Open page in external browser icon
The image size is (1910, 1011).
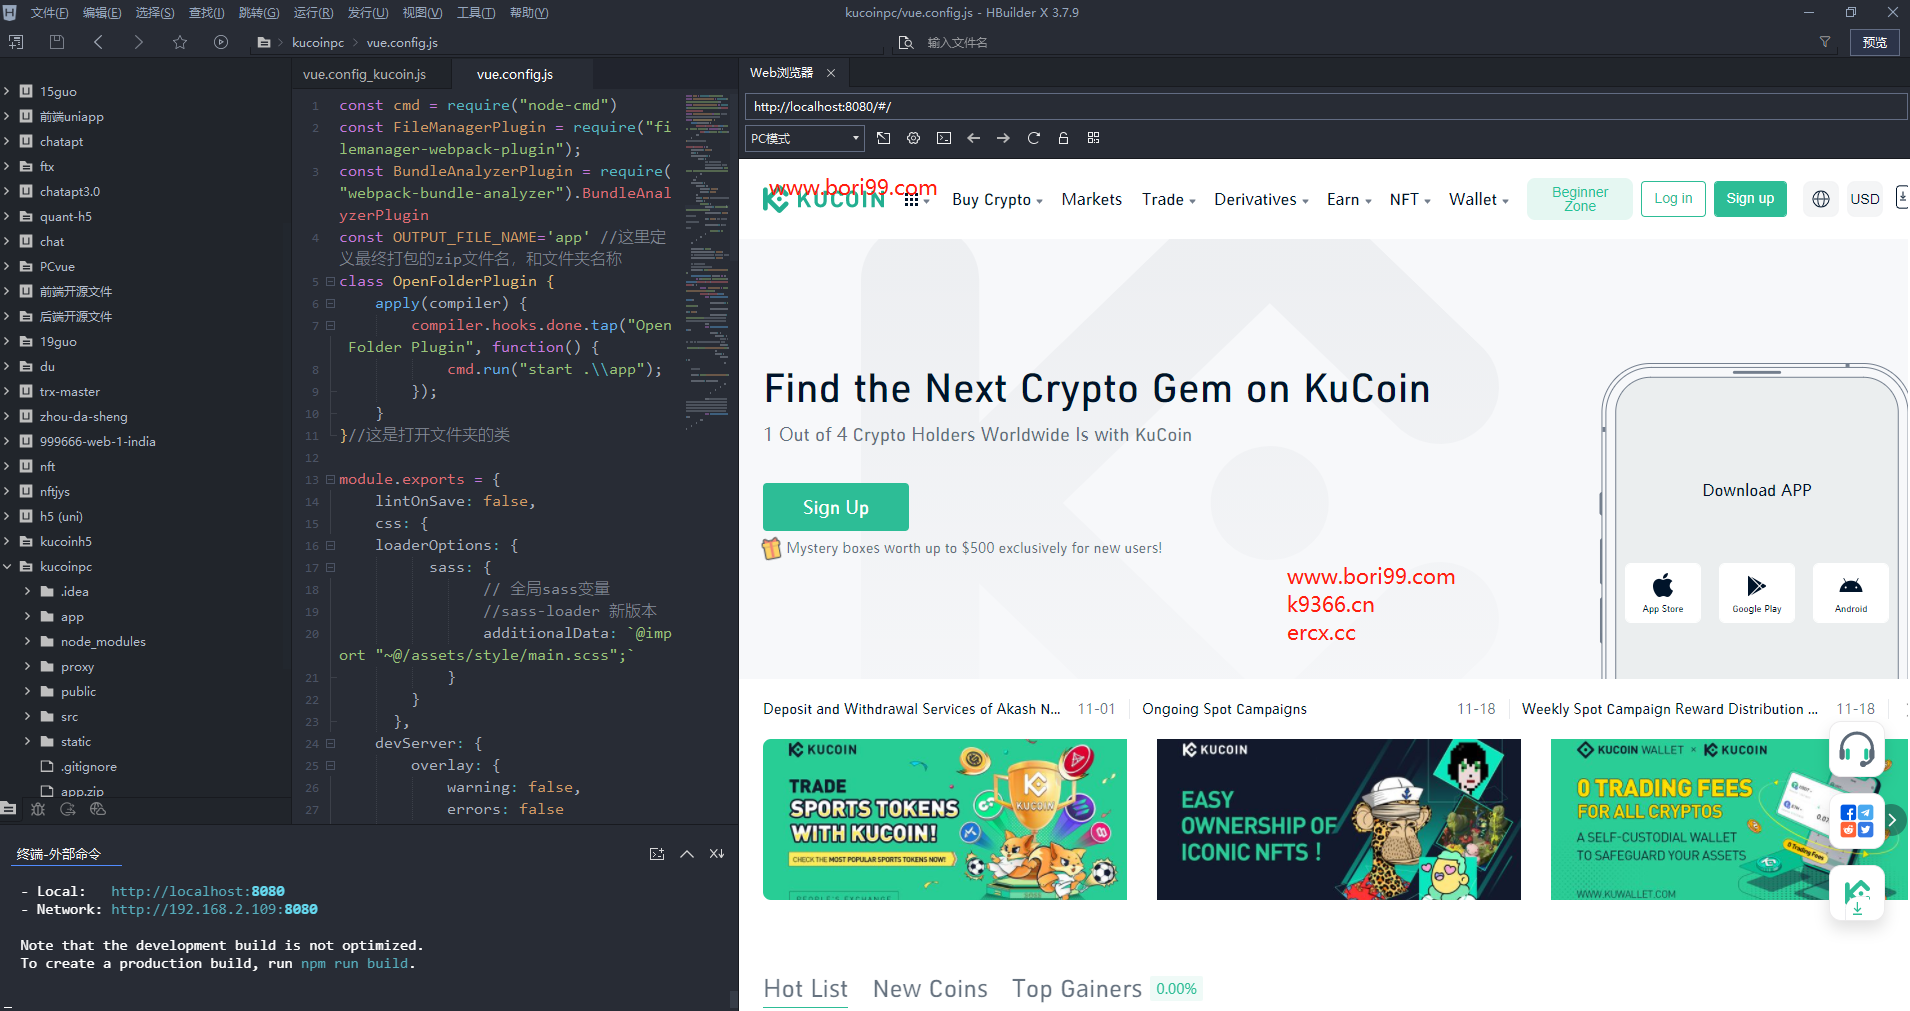(x=884, y=138)
